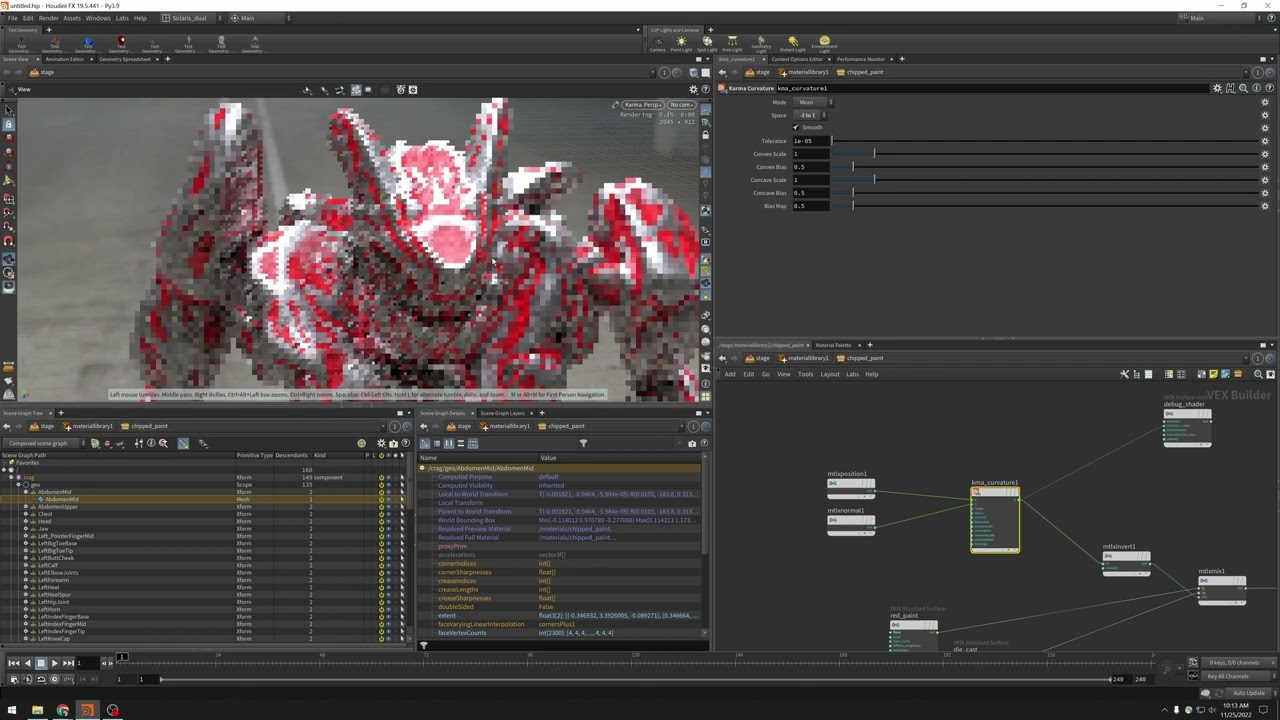Adjust the Convex Bias slider
The height and width of the screenshot is (720, 1280).
tap(1046, 167)
